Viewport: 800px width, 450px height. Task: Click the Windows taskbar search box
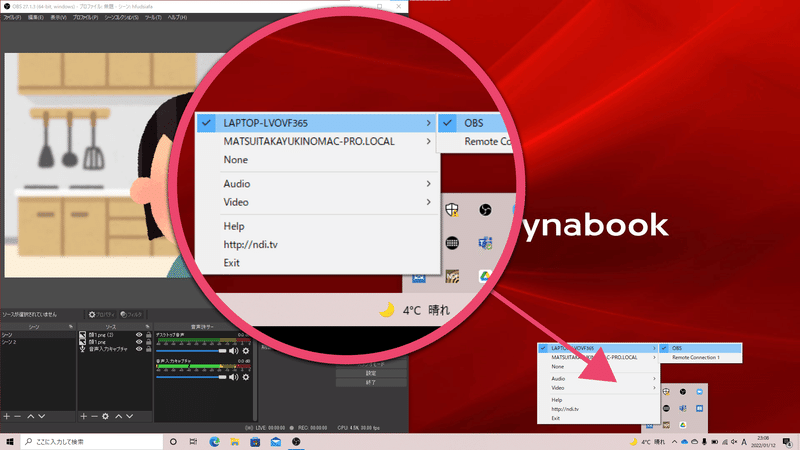coord(92,442)
